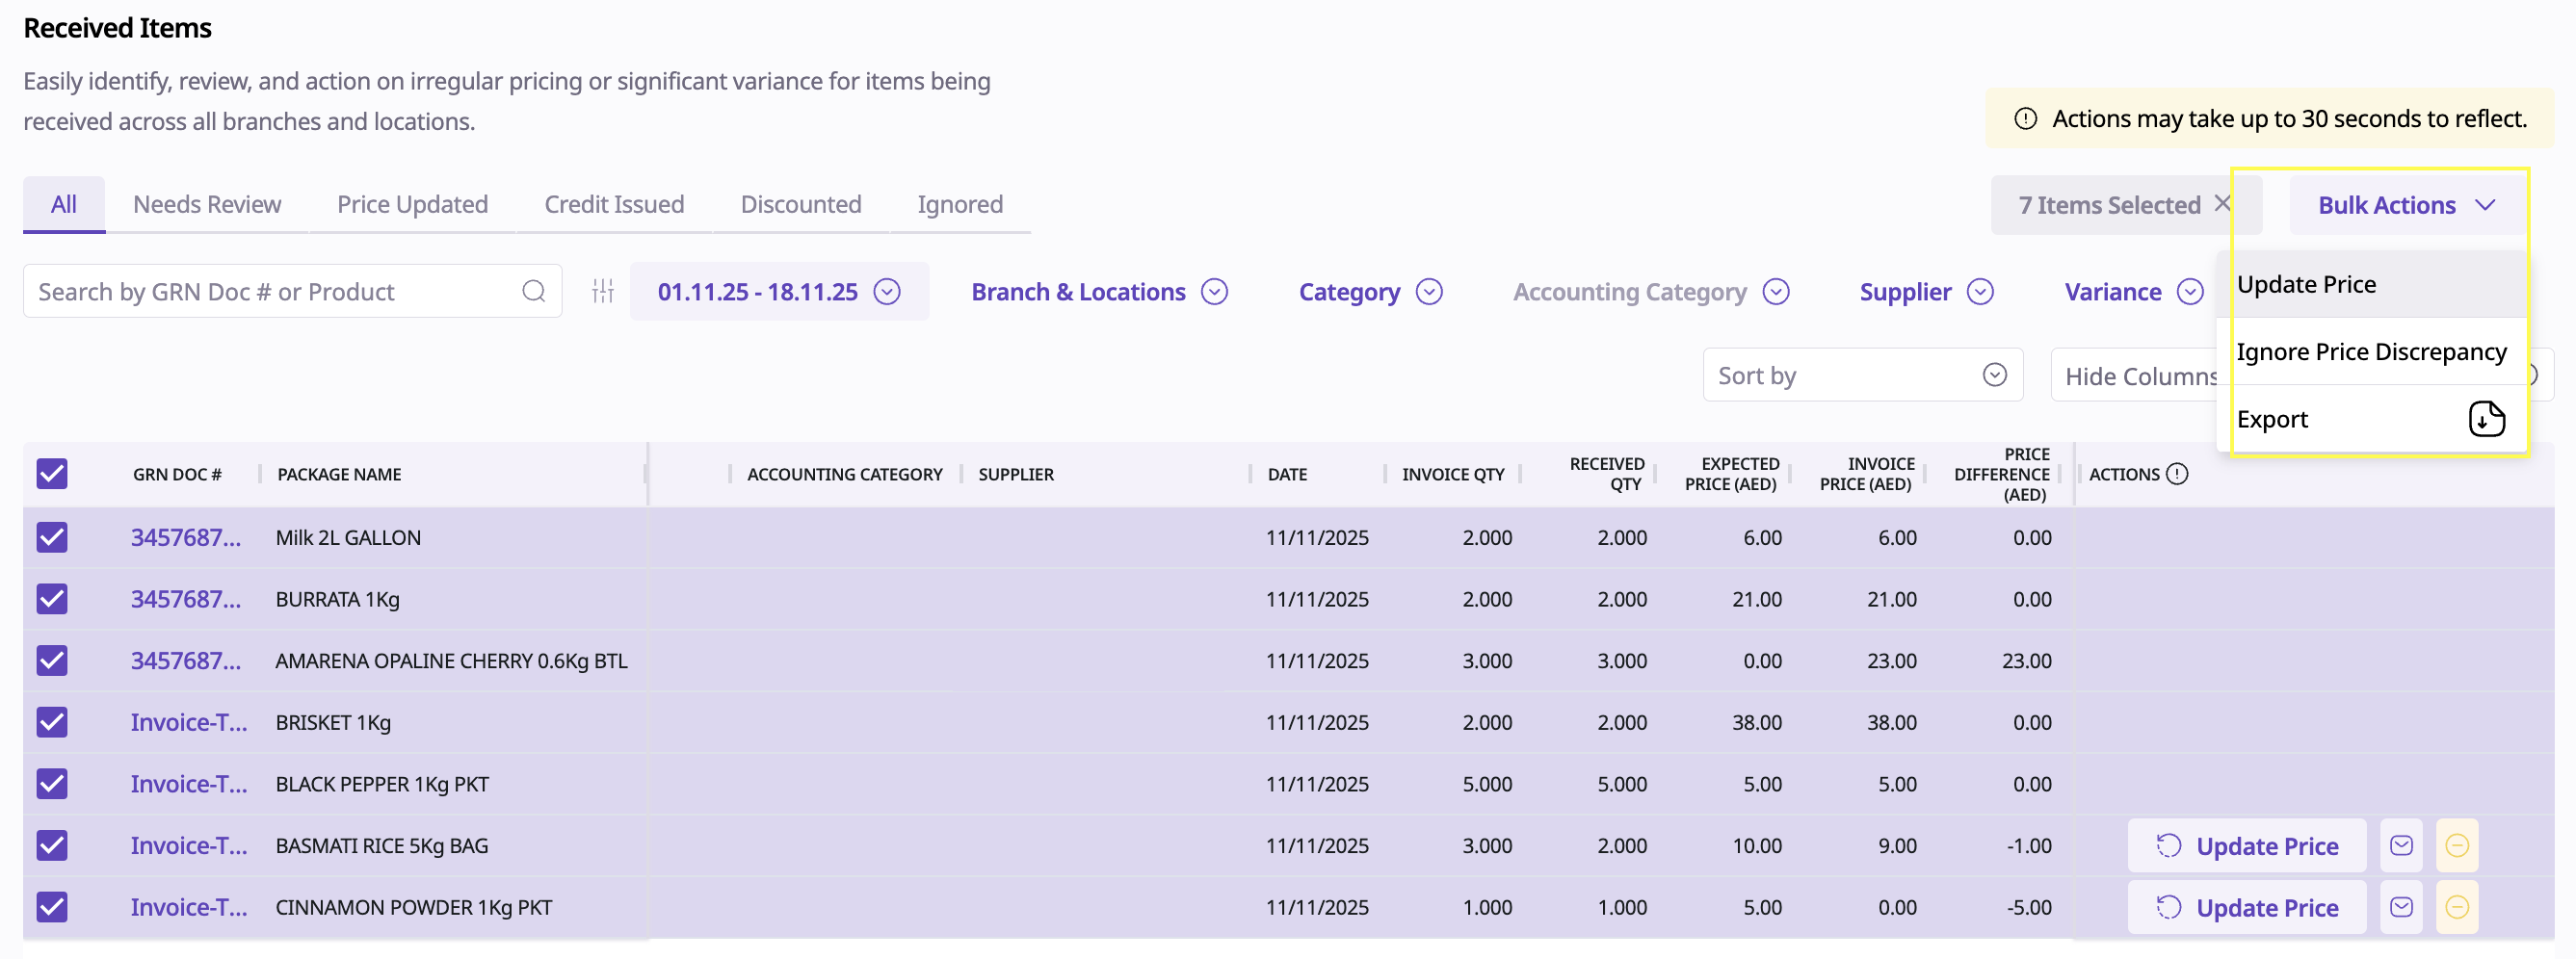Deselect the BRISKET 1Kg row checkbox
The width and height of the screenshot is (2576, 959).
point(52,722)
